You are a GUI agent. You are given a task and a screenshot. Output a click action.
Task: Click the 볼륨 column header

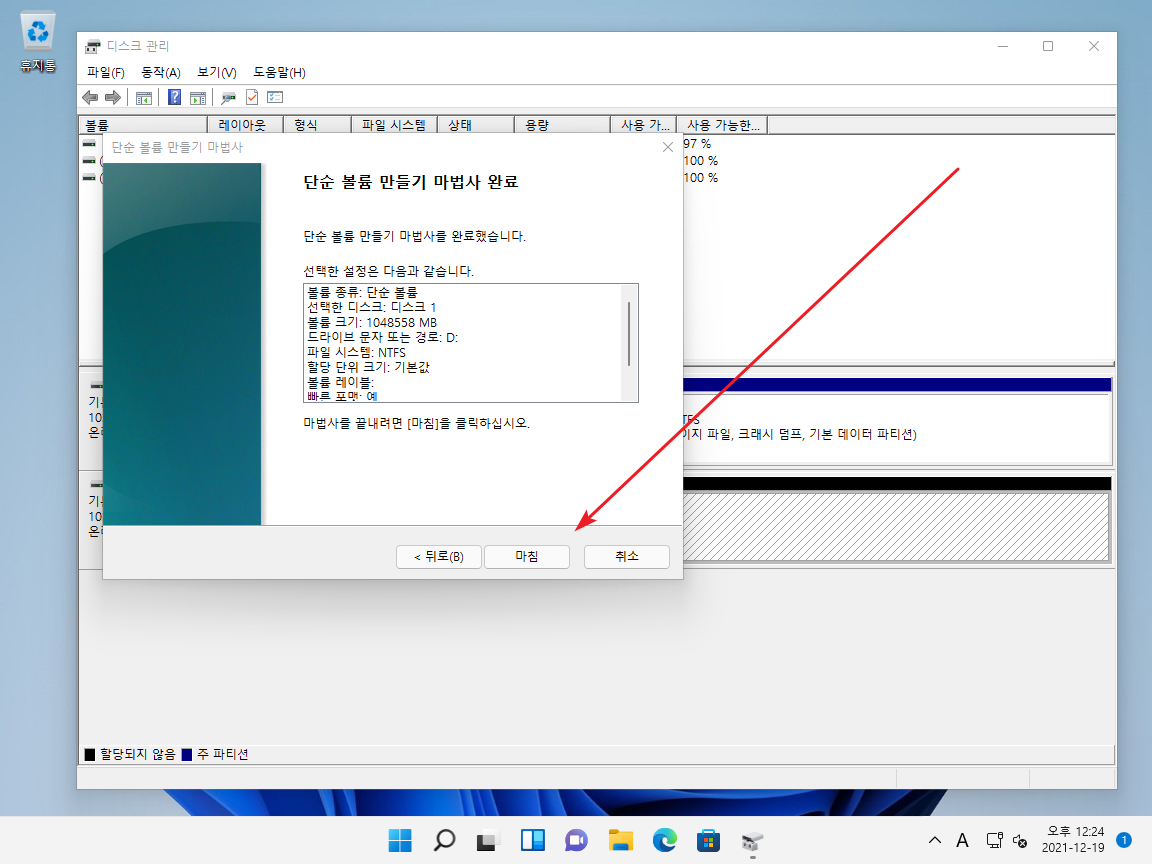pos(143,125)
